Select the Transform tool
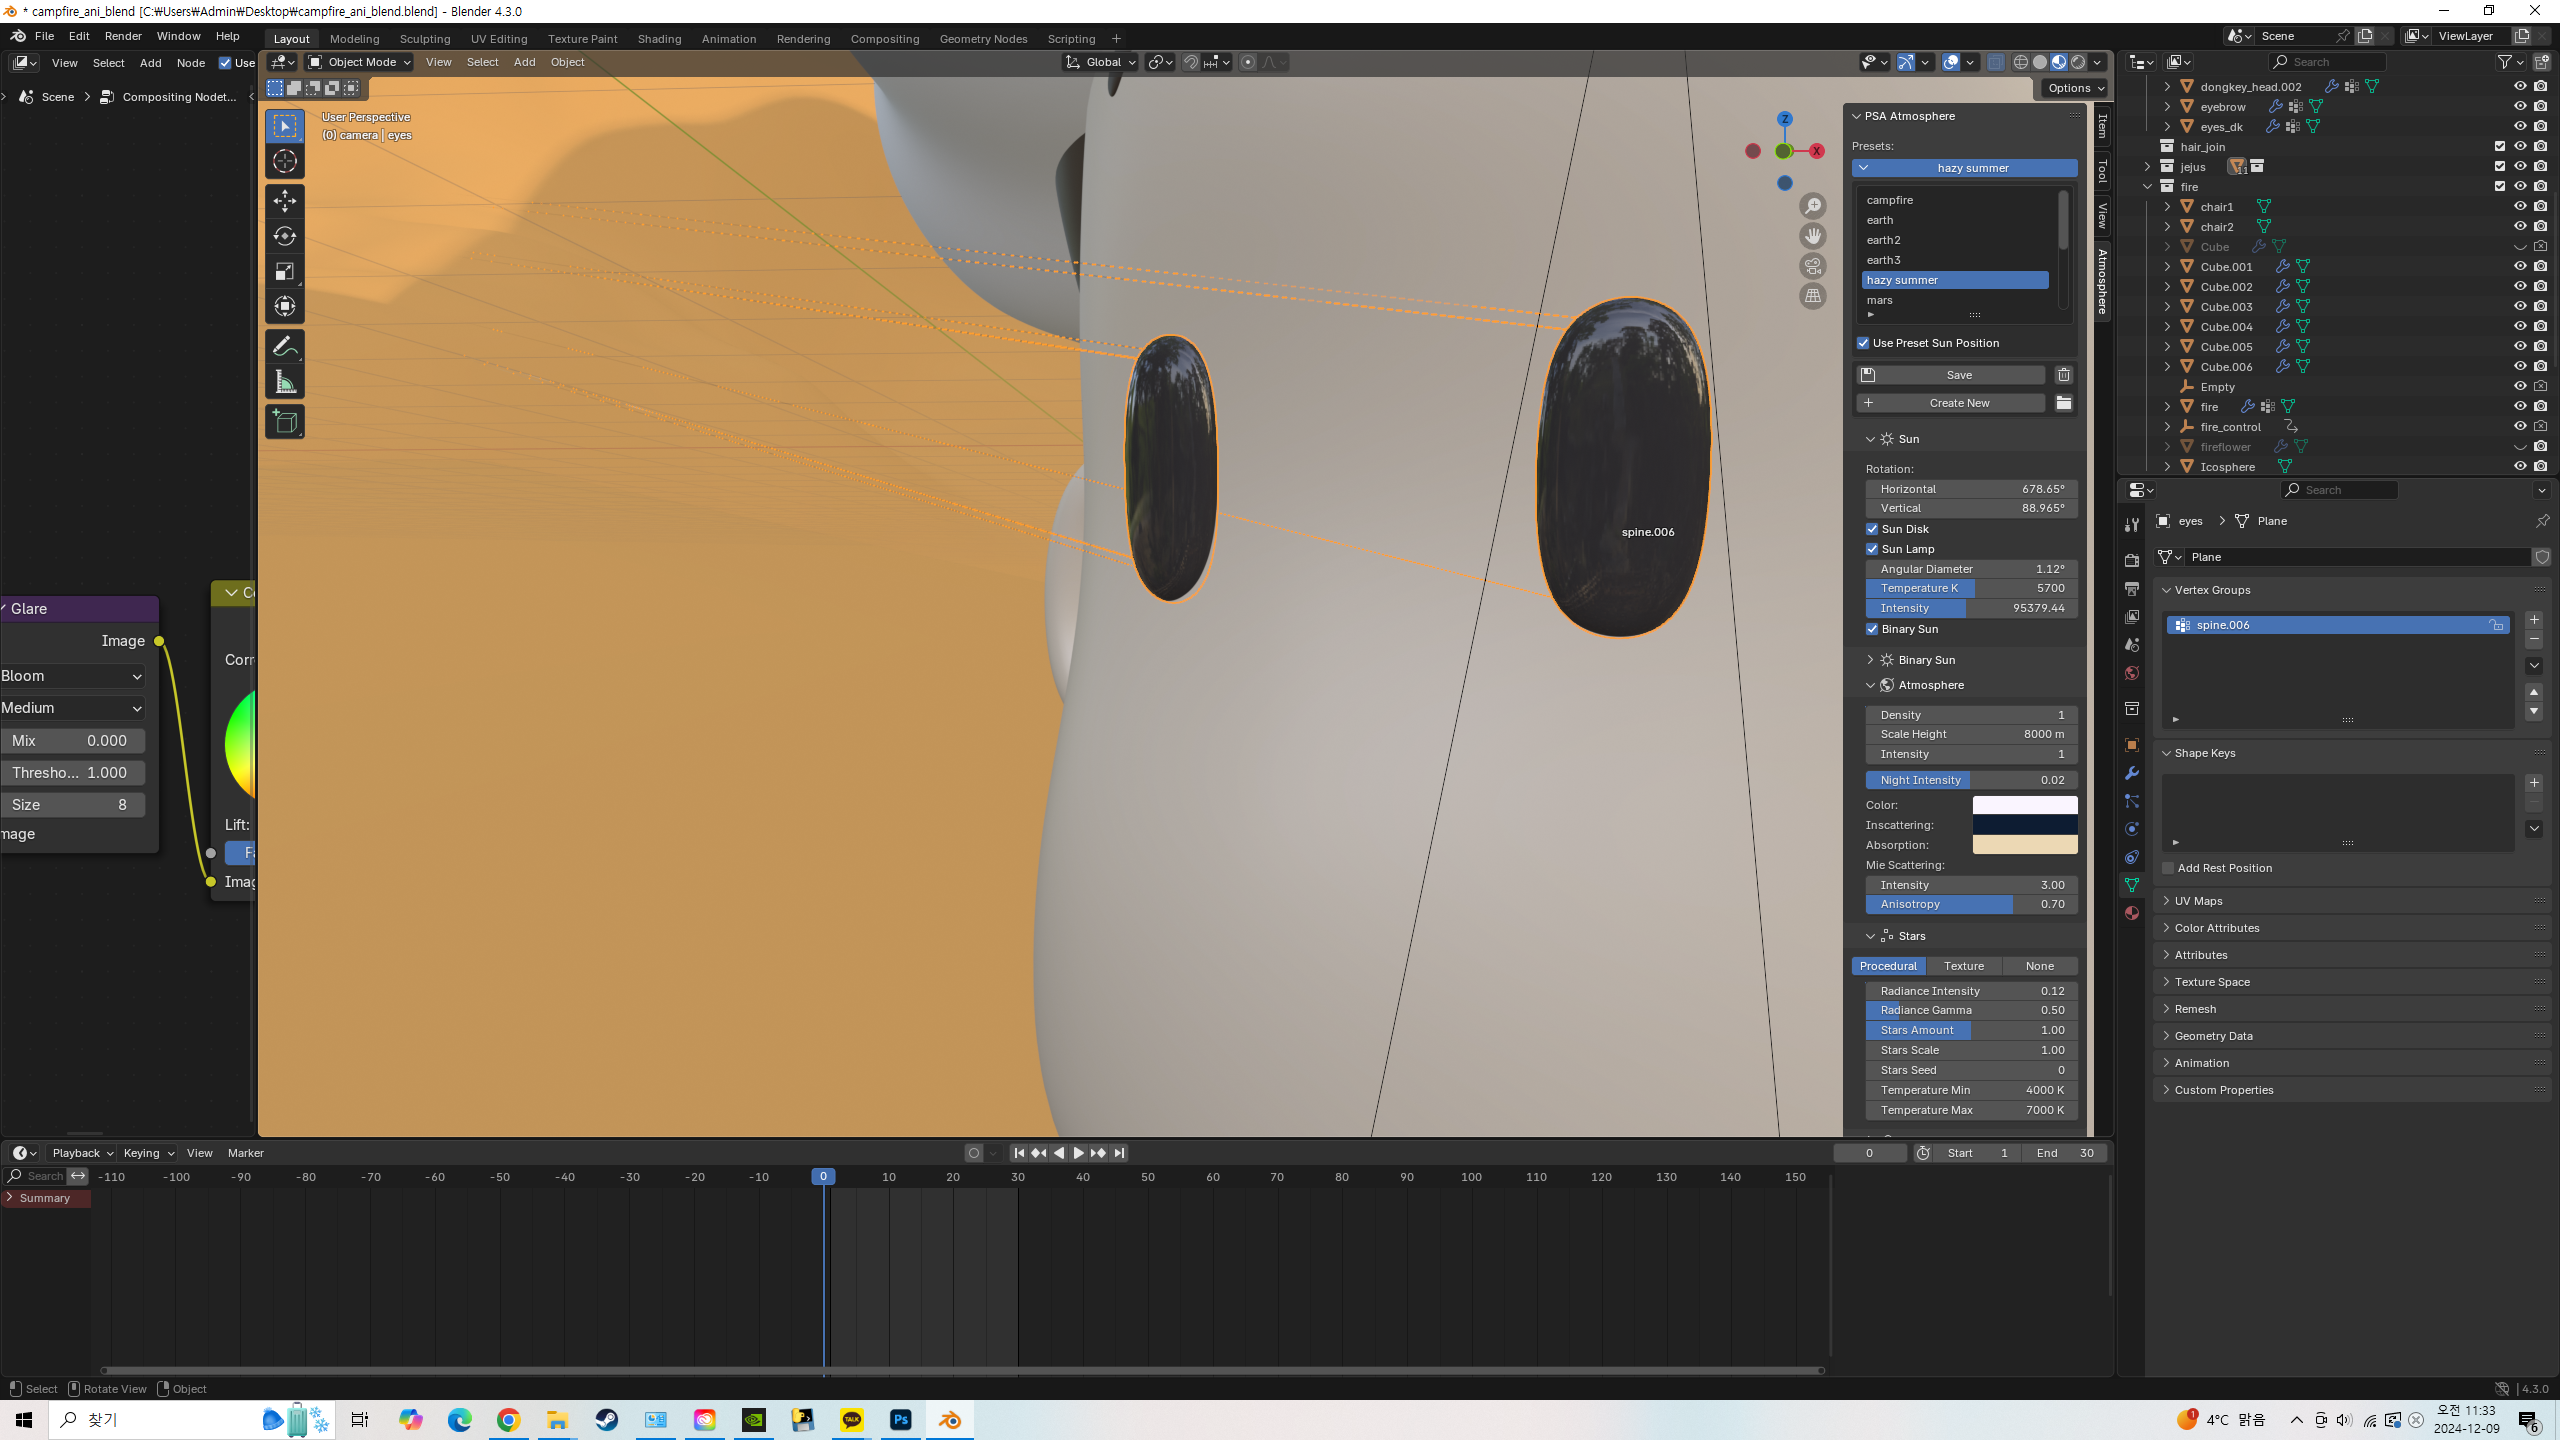 (x=285, y=306)
